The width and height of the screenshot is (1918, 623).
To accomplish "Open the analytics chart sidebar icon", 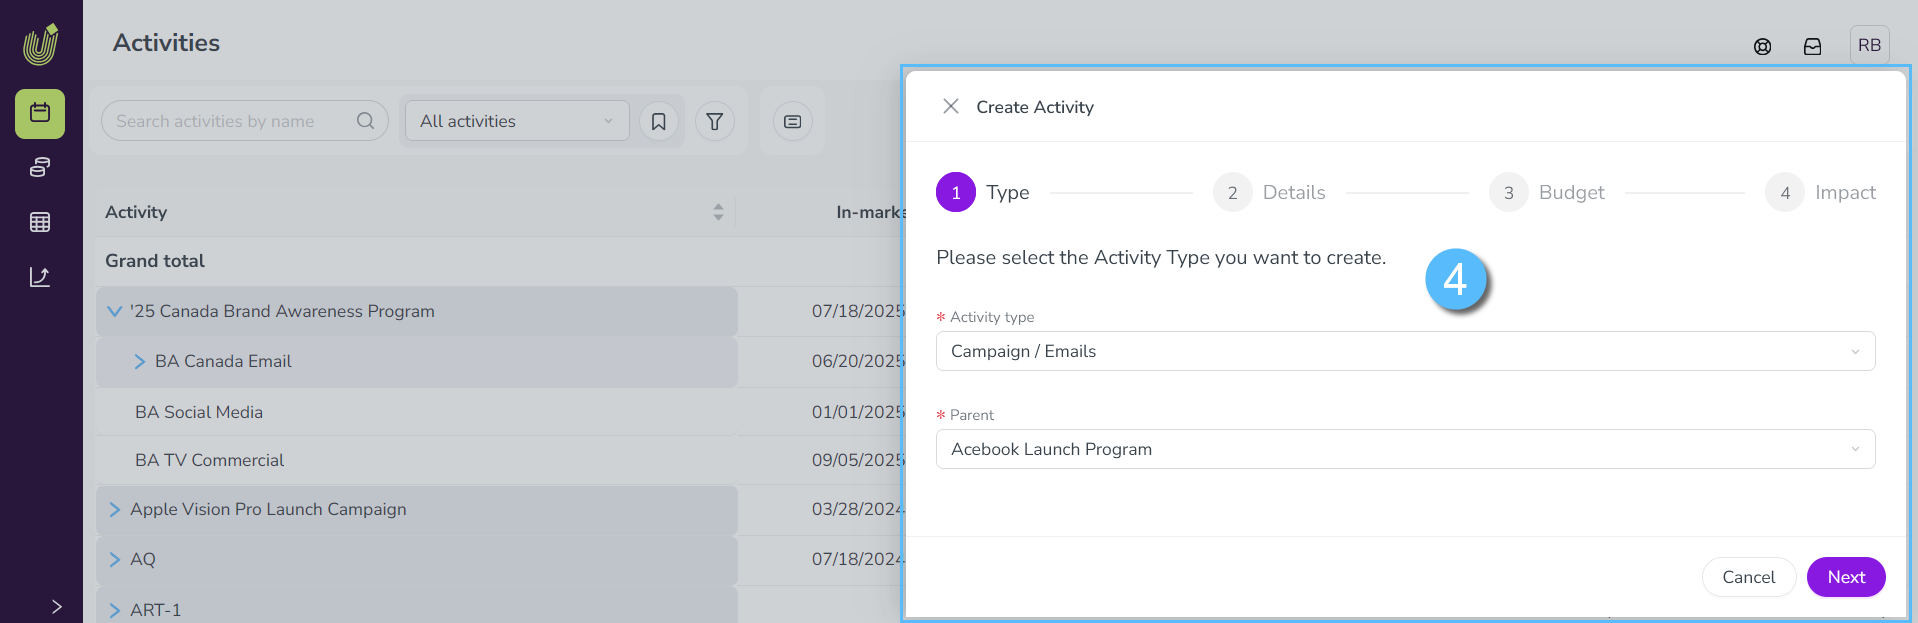I will pyautogui.click(x=40, y=277).
